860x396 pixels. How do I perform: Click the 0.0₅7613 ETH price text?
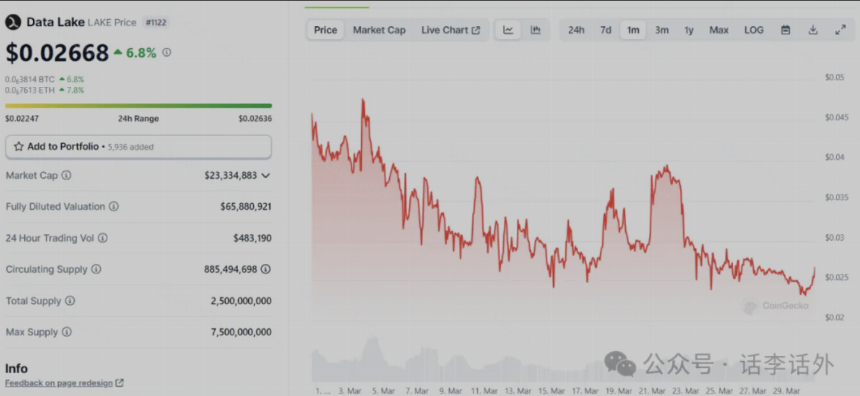click(30, 90)
